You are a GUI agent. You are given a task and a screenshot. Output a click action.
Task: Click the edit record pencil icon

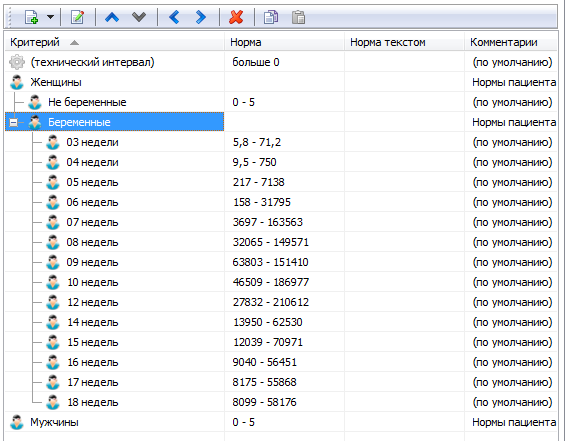pyautogui.click(x=77, y=17)
